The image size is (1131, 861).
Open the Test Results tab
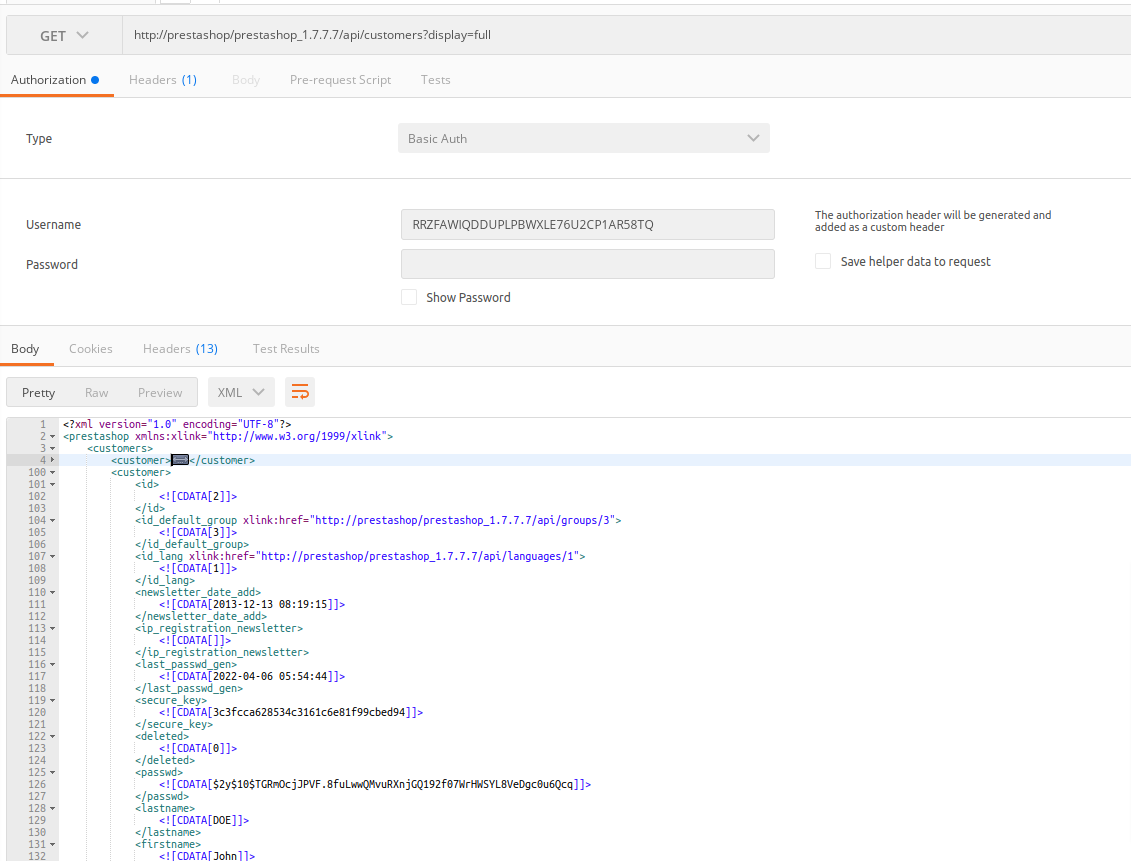coord(285,348)
